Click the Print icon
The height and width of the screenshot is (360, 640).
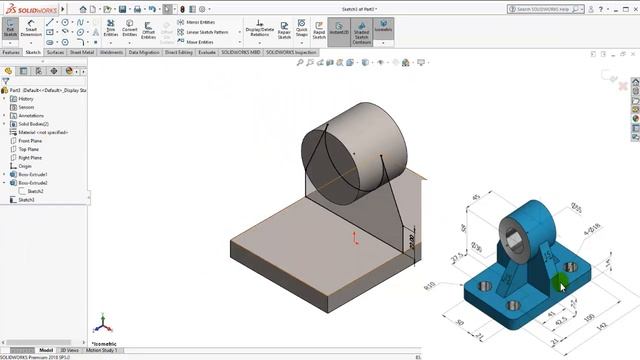point(138,9)
